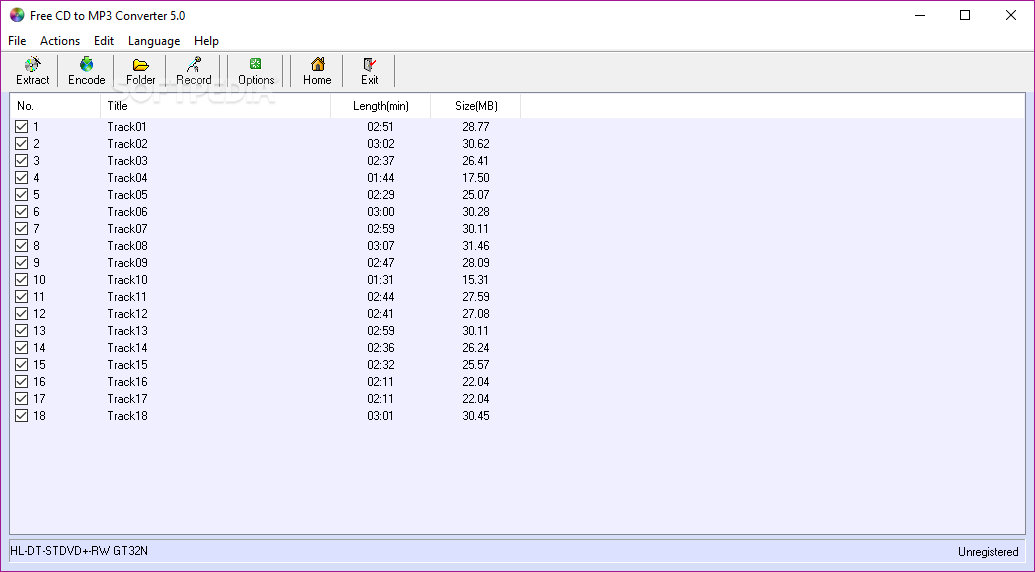
Task: Sort by the Title column header
Action: [x=216, y=106]
